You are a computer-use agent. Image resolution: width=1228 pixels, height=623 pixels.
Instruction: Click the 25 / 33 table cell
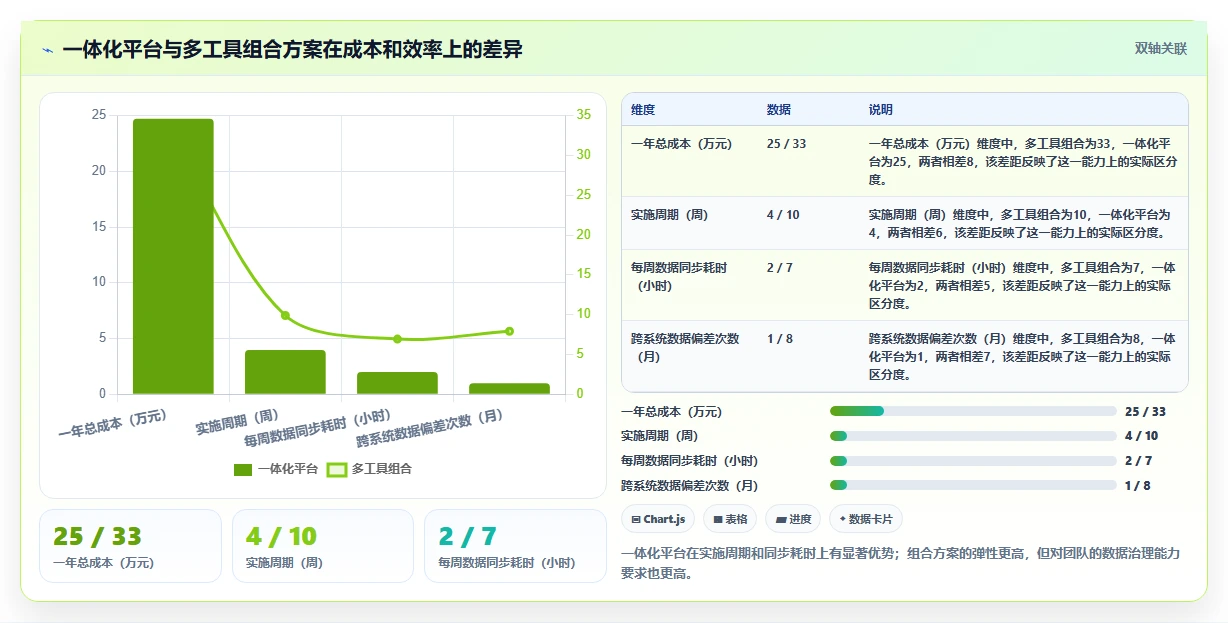pyautogui.click(x=786, y=144)
